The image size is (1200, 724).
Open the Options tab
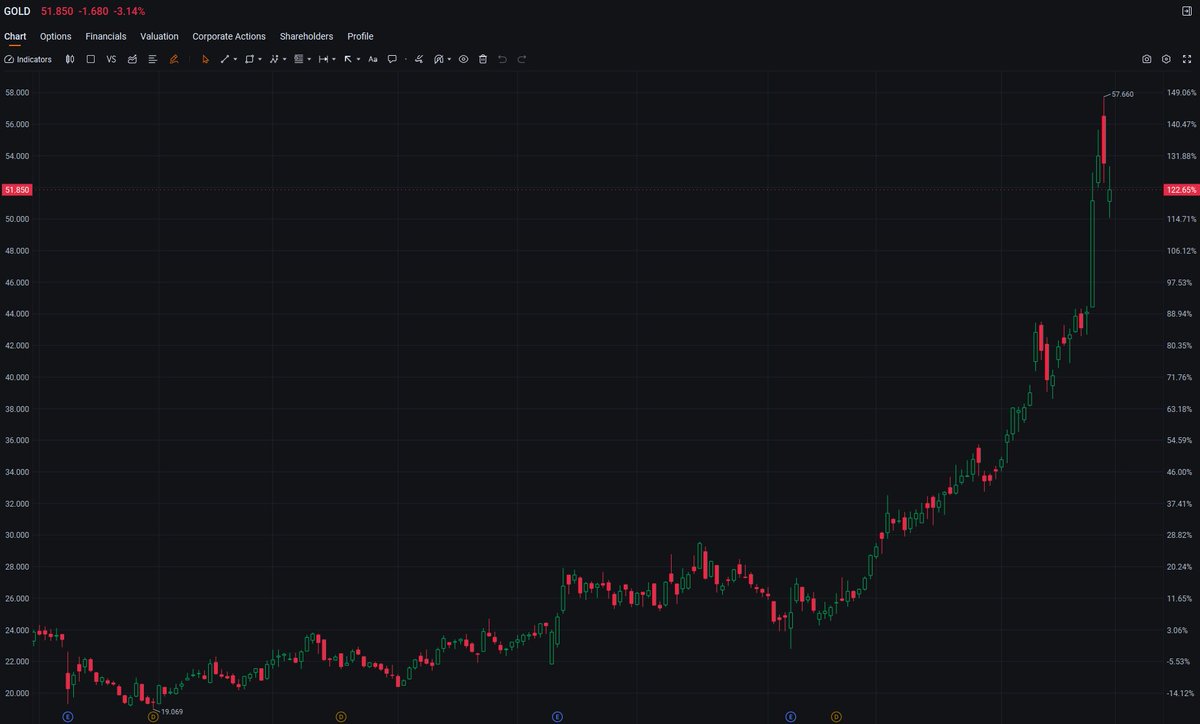[x=56, y=36]
